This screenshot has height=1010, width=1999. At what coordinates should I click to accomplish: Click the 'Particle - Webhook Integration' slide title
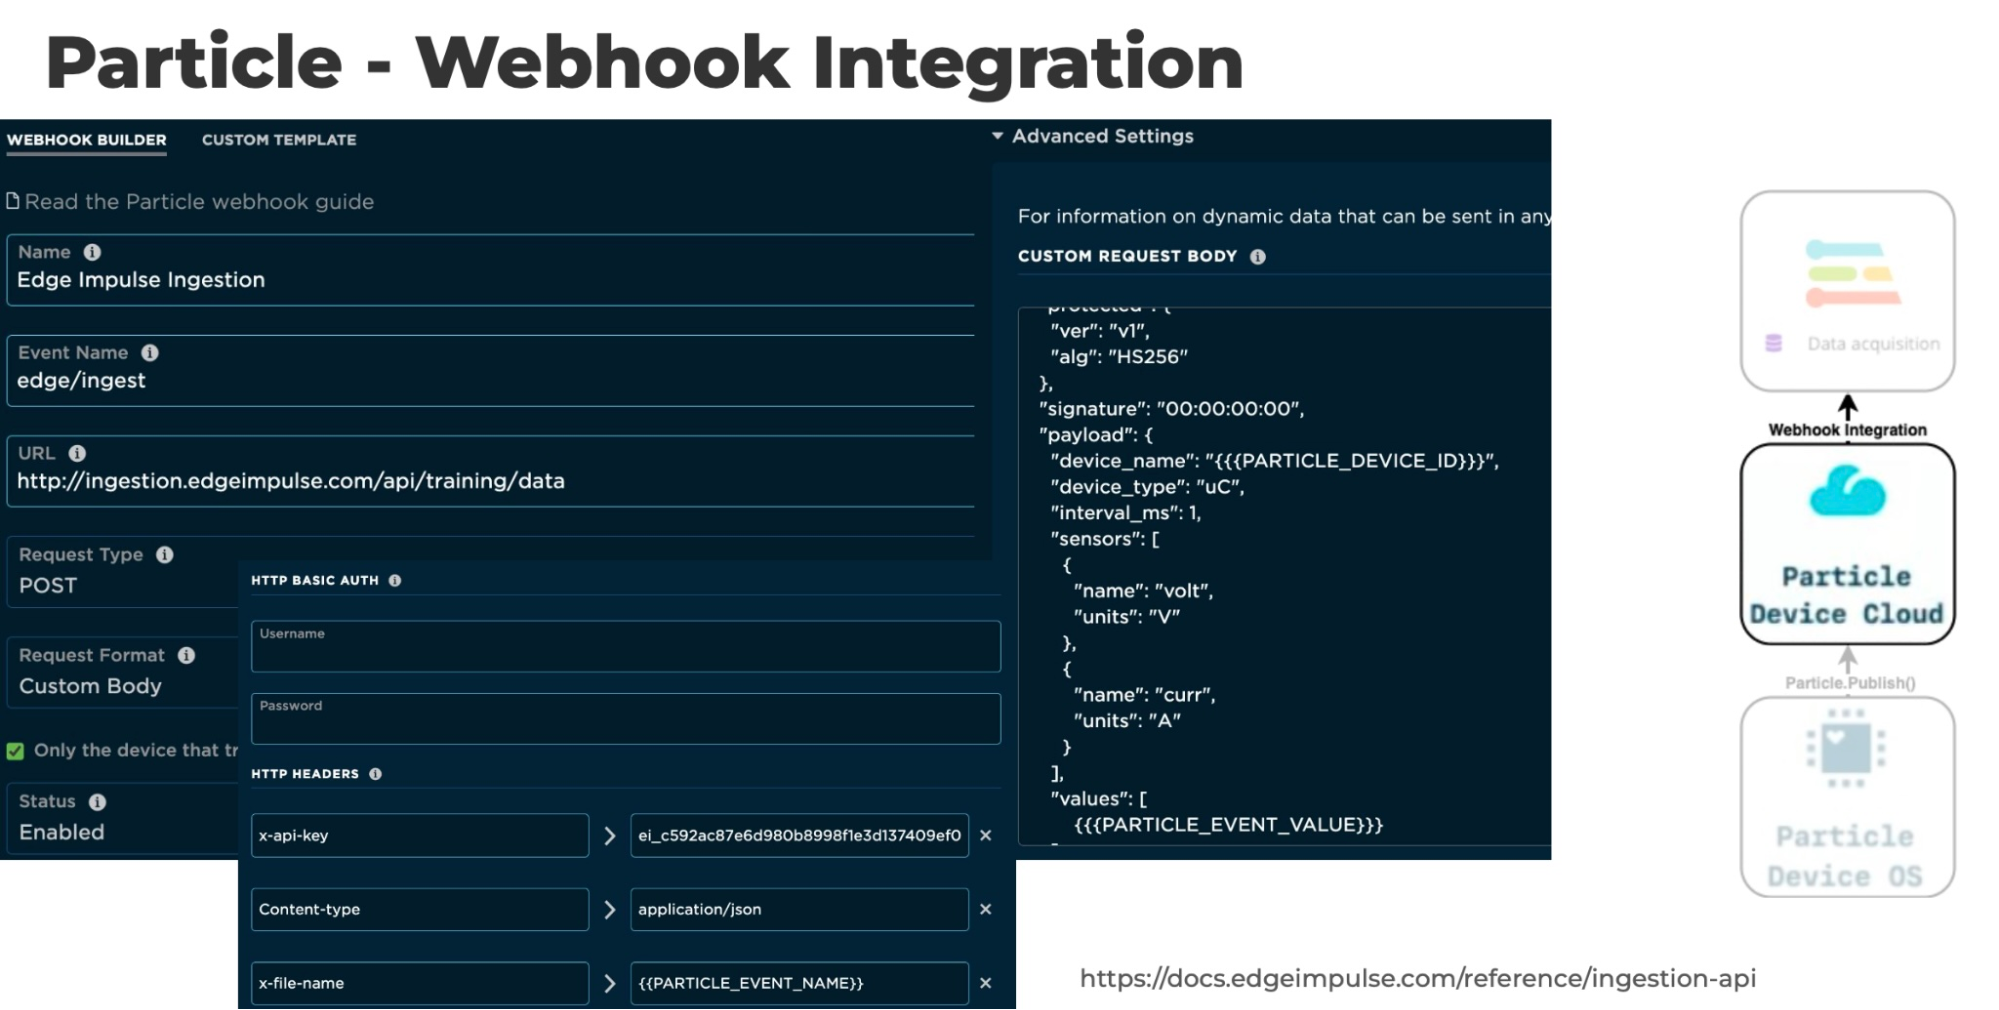click(x=644, y=62)
